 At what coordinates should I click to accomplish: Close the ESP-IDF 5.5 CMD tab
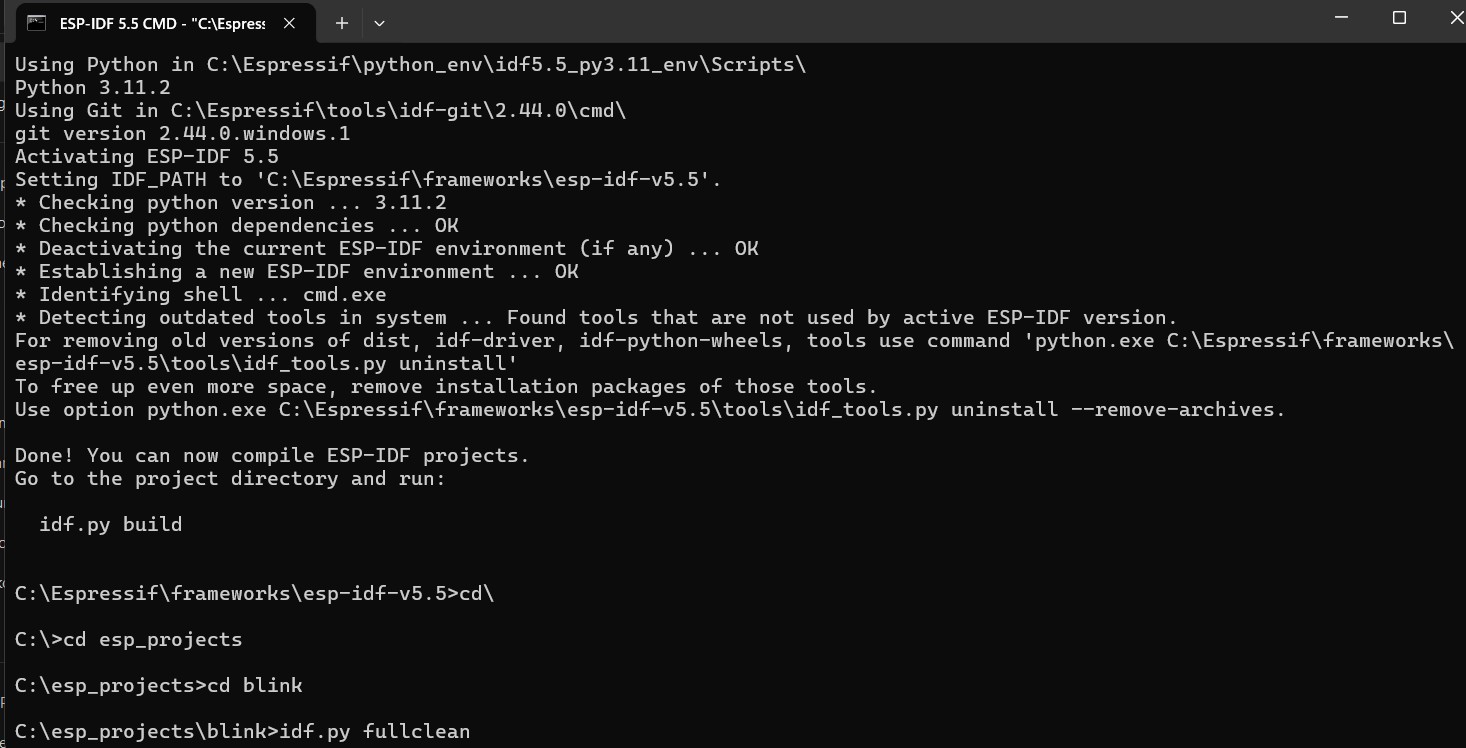tap(290, 23)
